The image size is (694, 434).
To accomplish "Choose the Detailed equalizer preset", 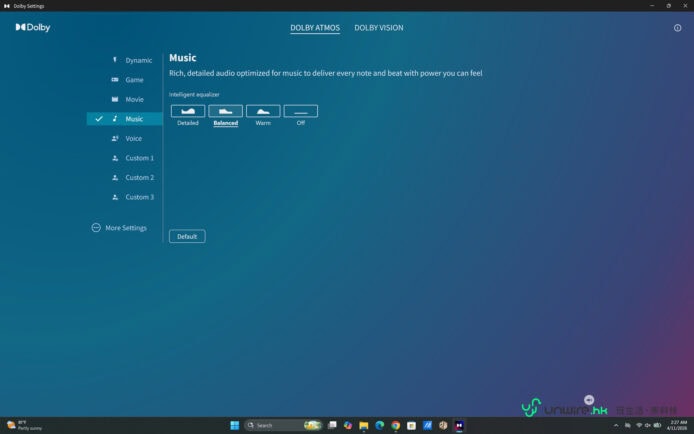I will (x=188, y=111).
